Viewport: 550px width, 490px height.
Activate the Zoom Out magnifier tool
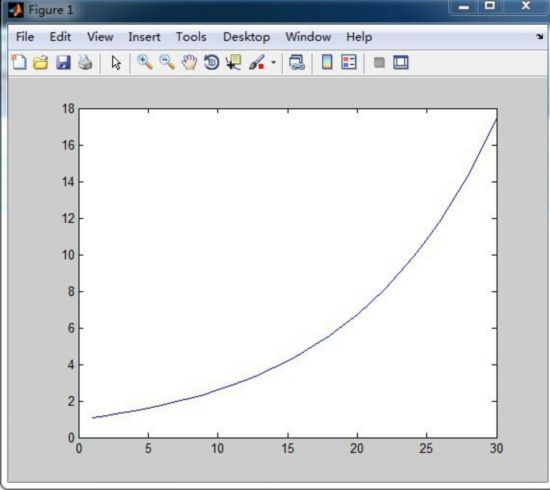[167, 62]
